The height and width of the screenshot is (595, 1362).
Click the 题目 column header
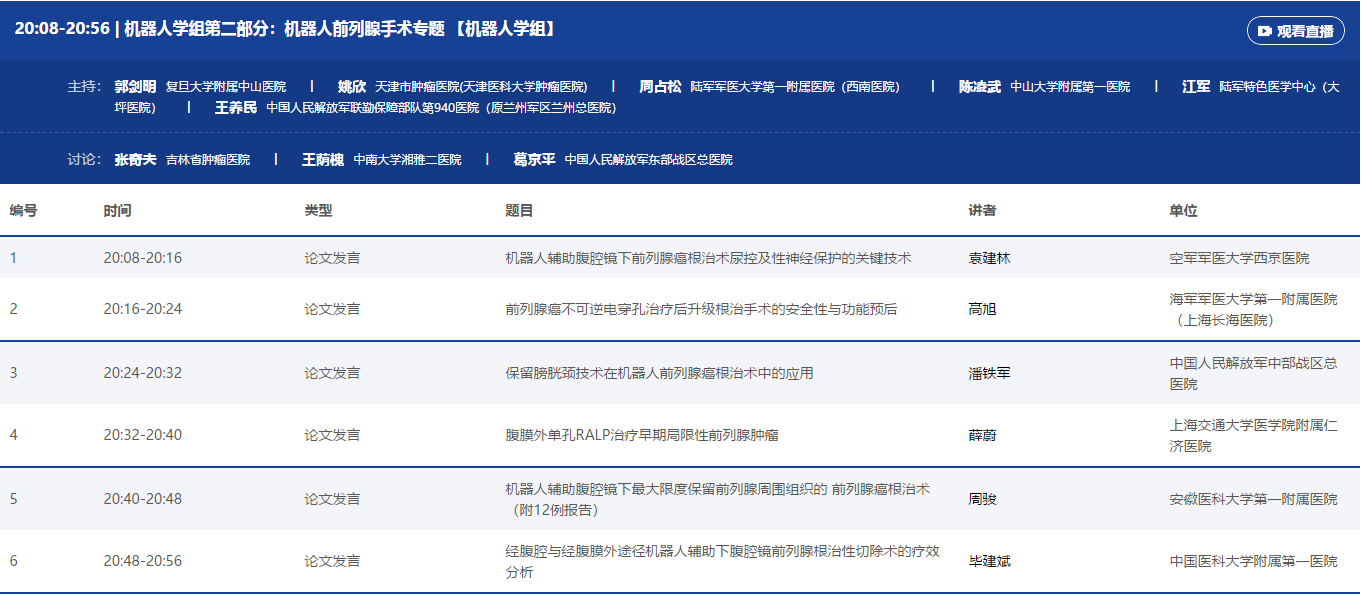click(x=519, y=211)
